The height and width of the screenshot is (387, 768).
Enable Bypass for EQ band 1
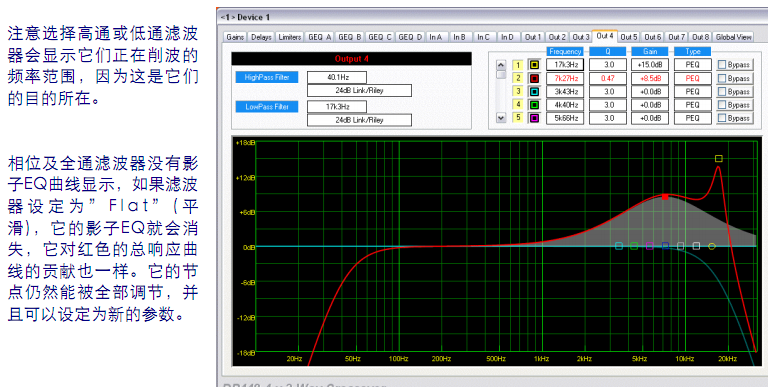pyautogui.click(x=721, y=65)
